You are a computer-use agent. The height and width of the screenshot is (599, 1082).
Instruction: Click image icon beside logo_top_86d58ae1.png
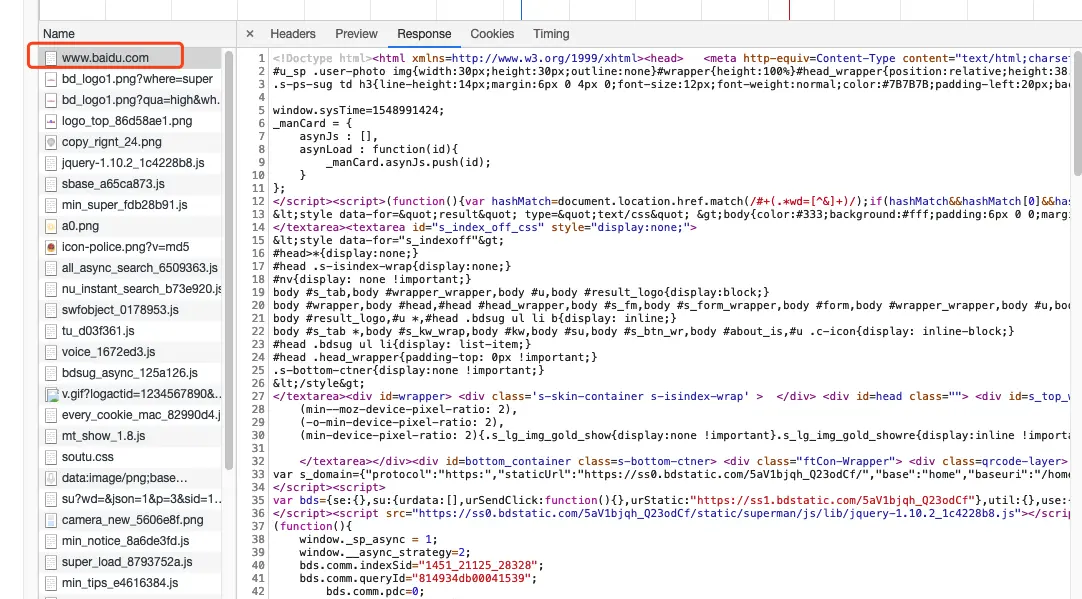coord(50,121)
